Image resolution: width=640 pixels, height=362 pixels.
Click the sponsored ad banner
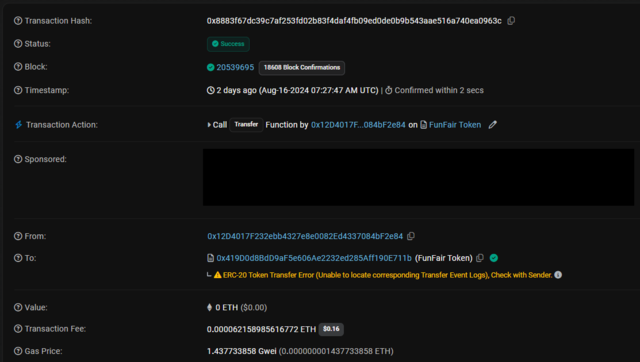[418, 177]
